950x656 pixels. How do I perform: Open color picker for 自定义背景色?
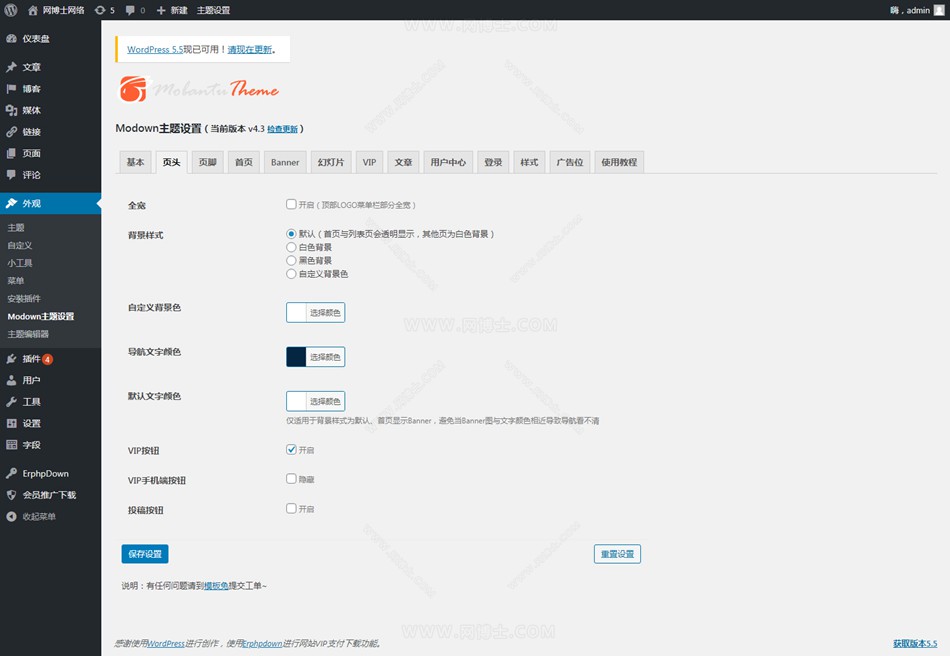click(x=315, y=313)
